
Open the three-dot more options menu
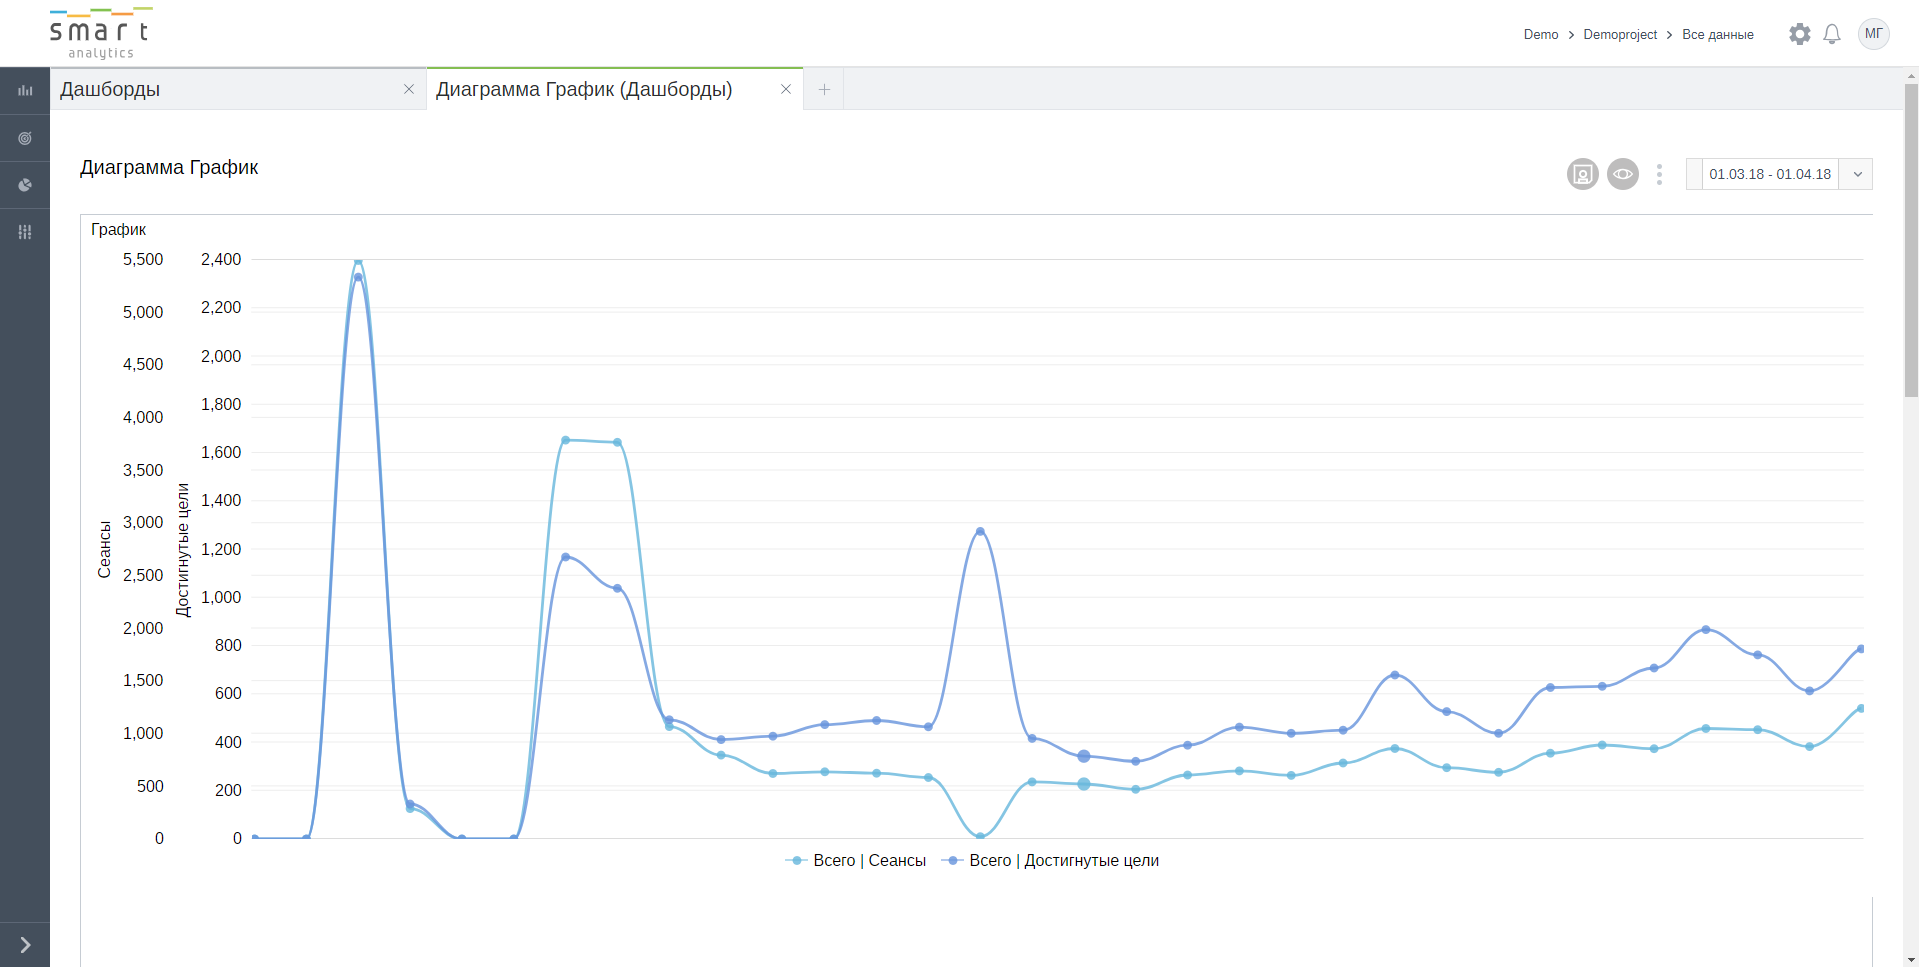pos(1659,174)
